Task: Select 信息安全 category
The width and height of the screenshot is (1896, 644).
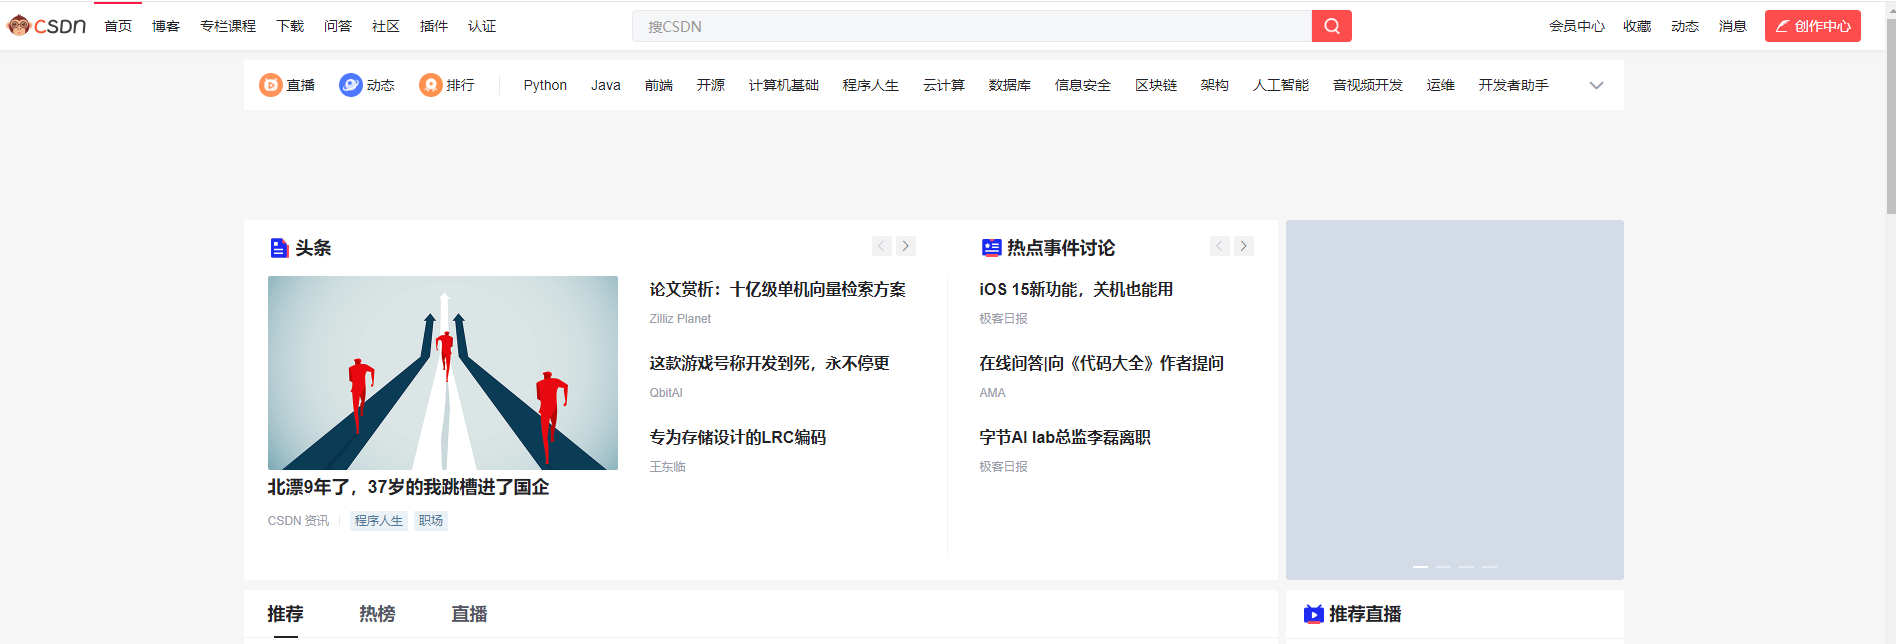Action: pos(1083,85)
